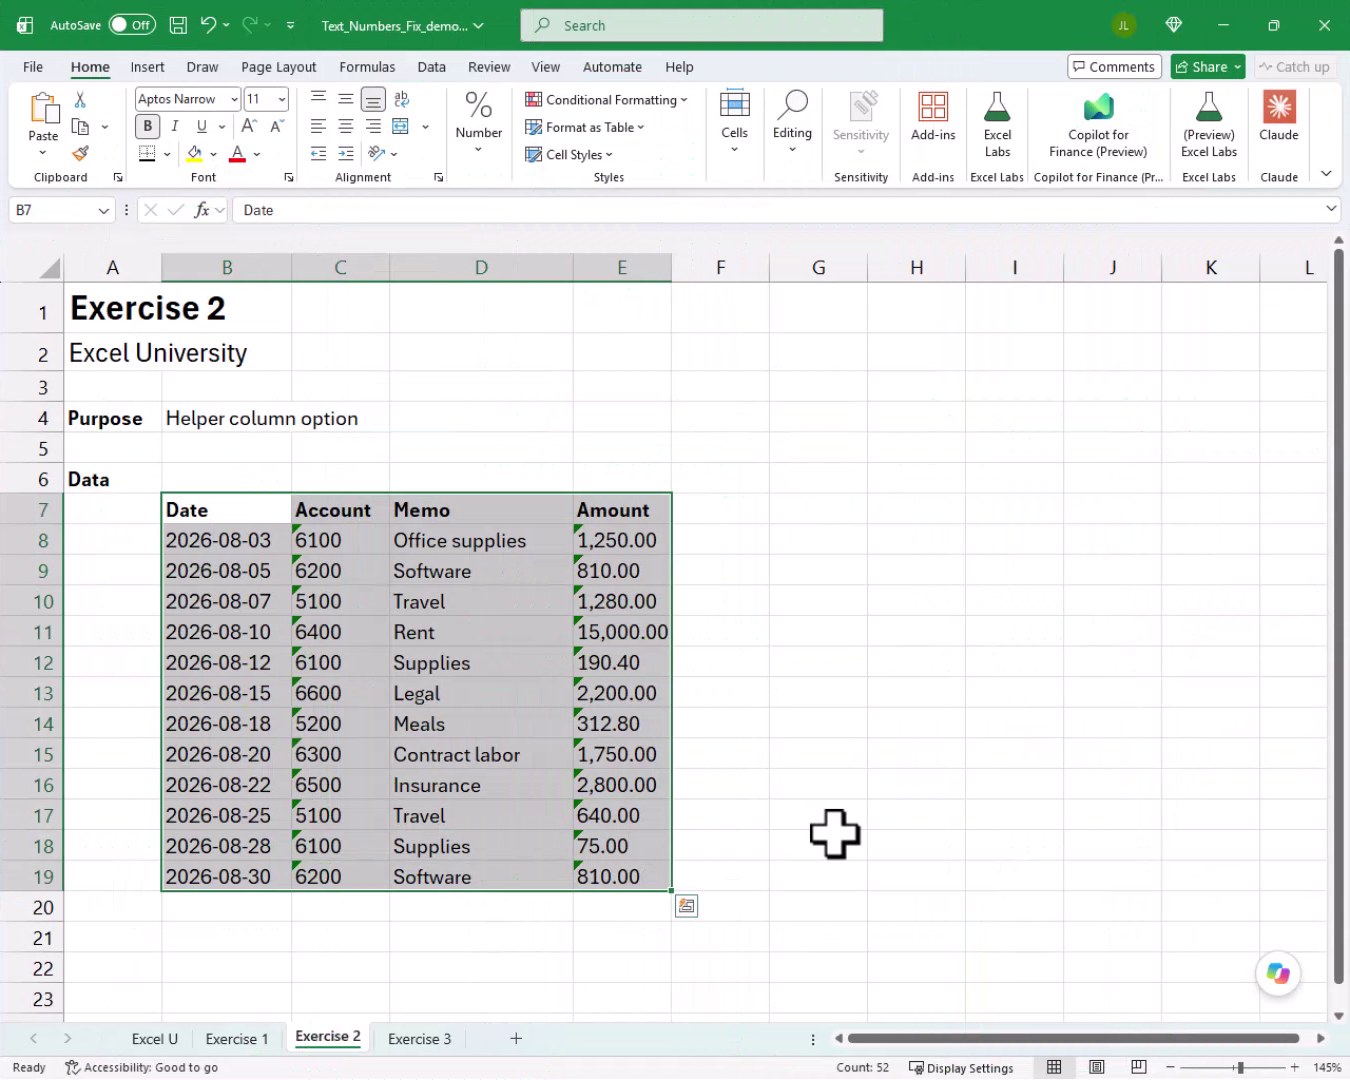This screenshot has height=1080, width=1350.
Task: Toggle the AutoSave switch
Action: coord(131,25)
